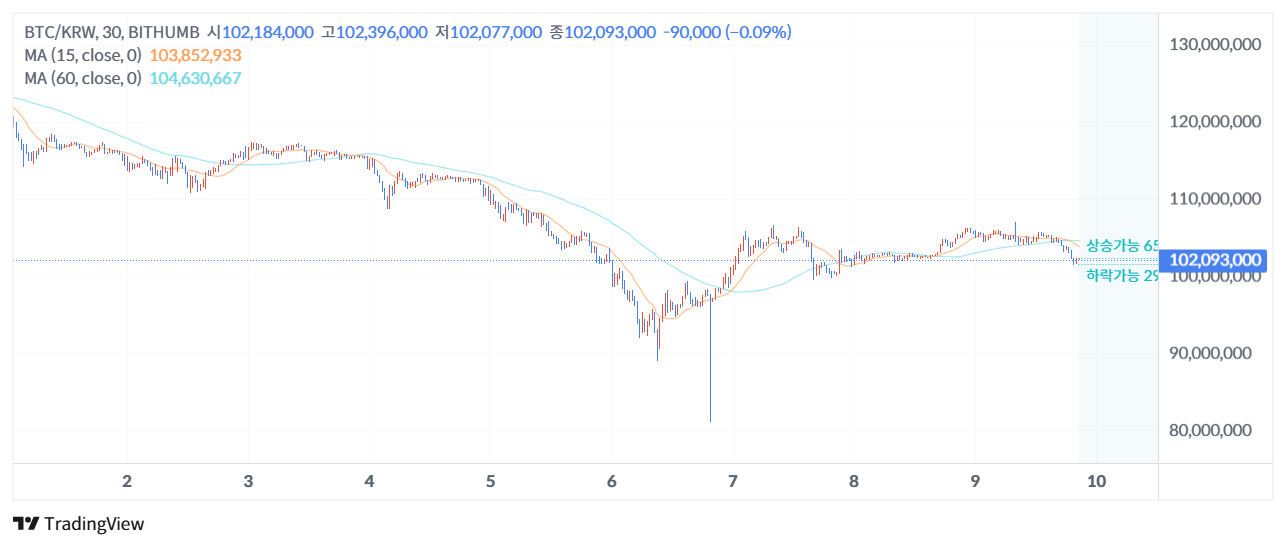Image resolution: width=1286 pixels, height=547 pixels.
Task: Click the teal MA 60 value 104,630,667
Action: (x=195, y=78)
